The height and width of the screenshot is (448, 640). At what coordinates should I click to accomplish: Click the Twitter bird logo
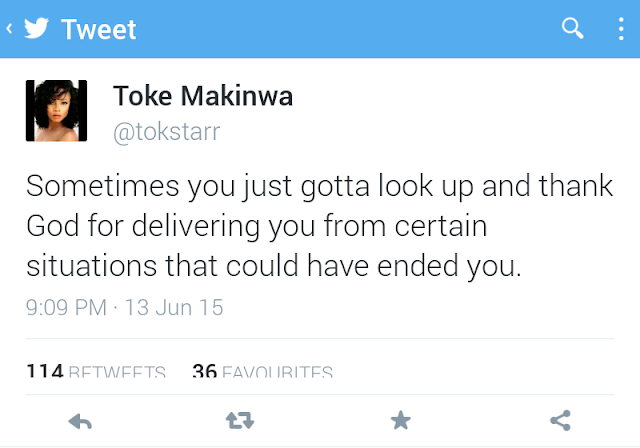(35, 29)
